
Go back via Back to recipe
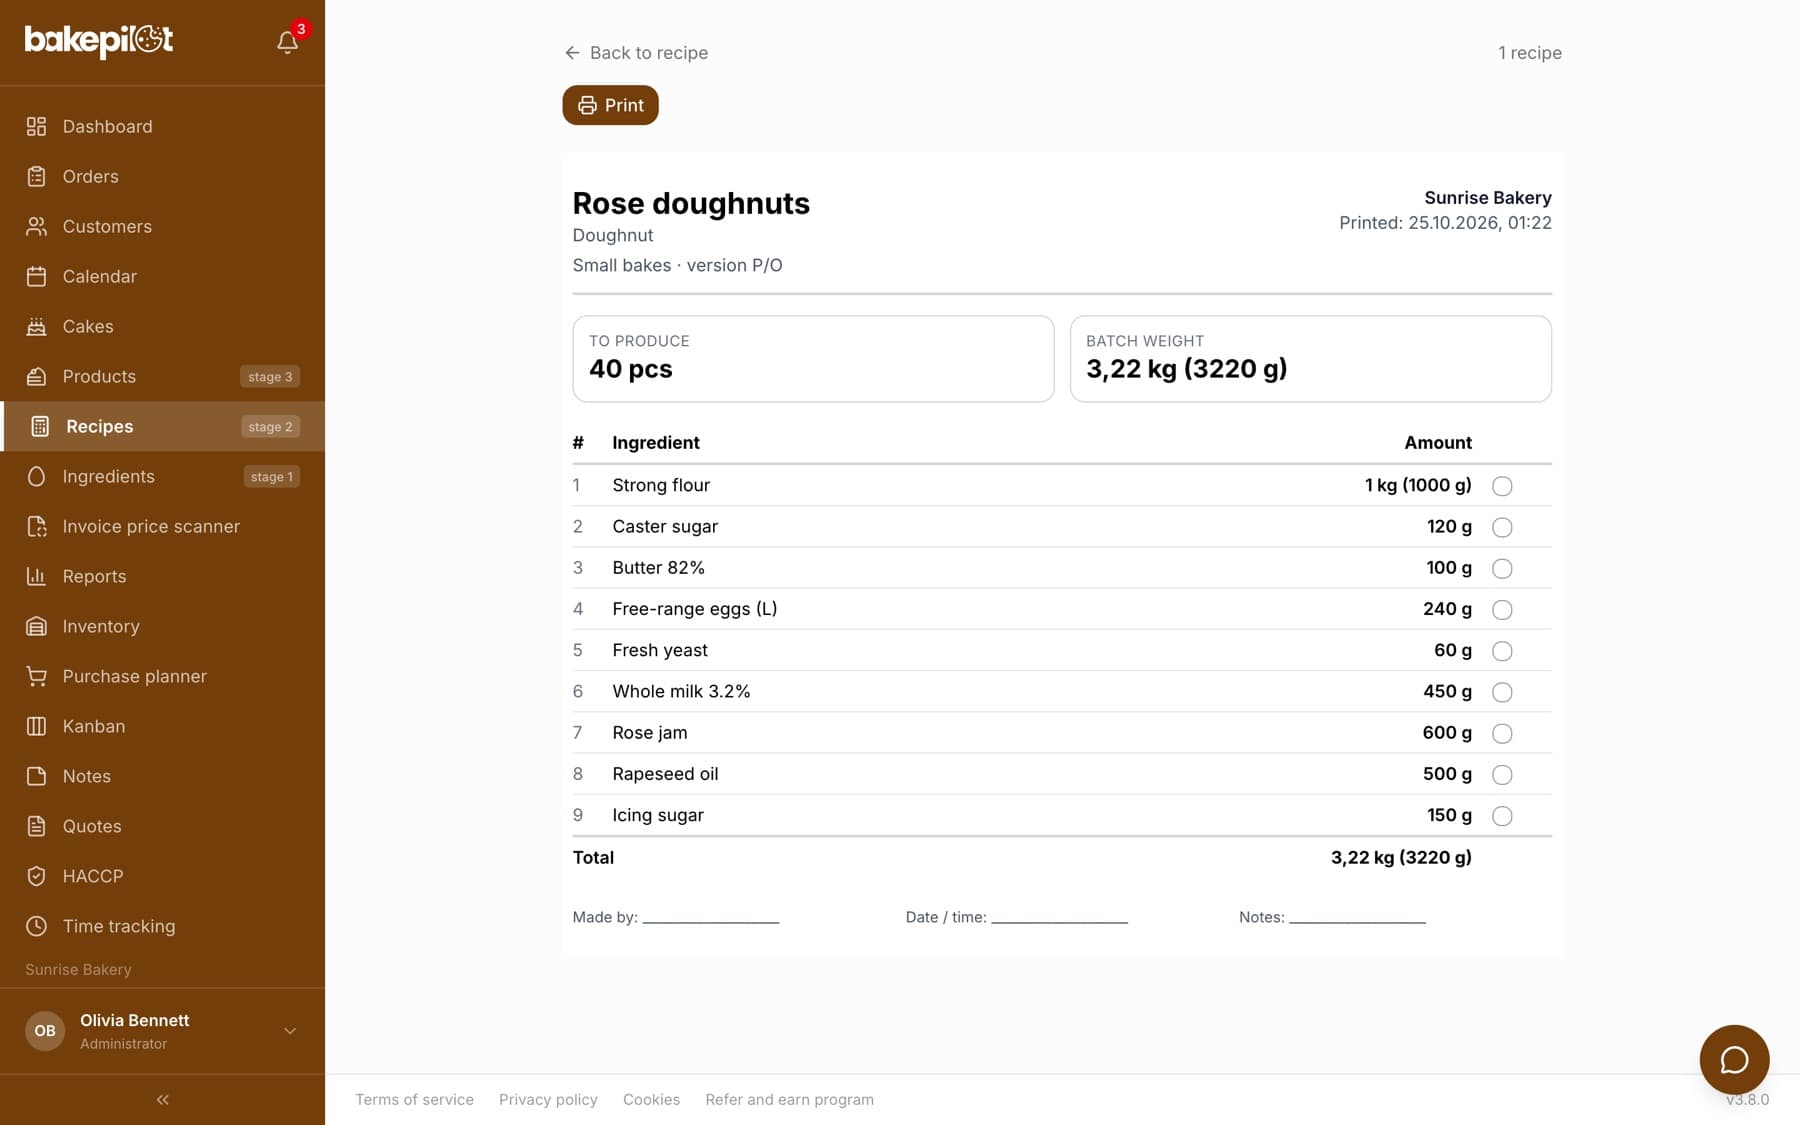tap(636, 53)
